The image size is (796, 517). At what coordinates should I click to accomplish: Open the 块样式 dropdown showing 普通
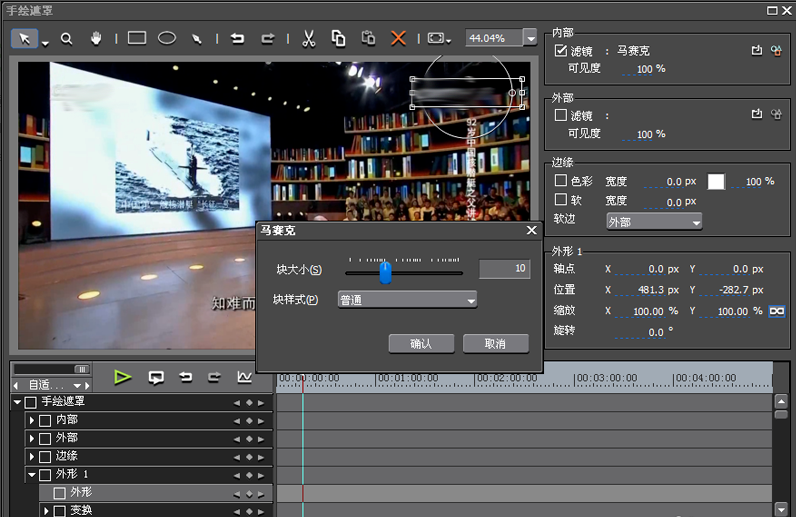click(406, 300)
